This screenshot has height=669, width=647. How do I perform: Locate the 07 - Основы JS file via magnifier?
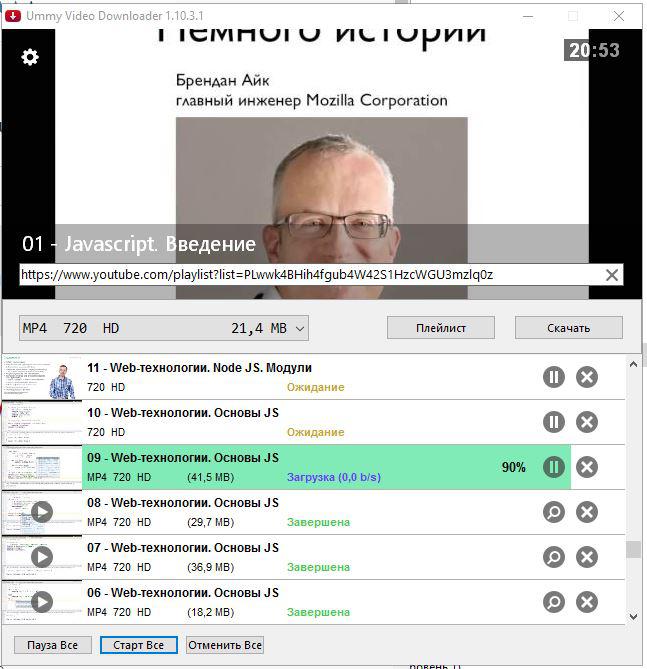(554, 557)
